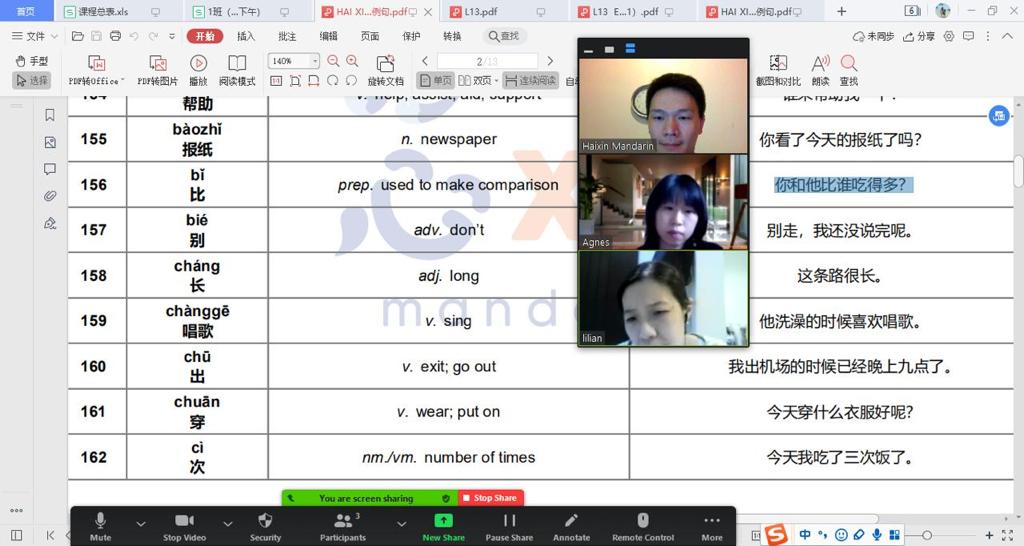The height and width of the screenshot is (546, 1024).
Task: Click the page number field 2/13
Action: pos(487,61)
